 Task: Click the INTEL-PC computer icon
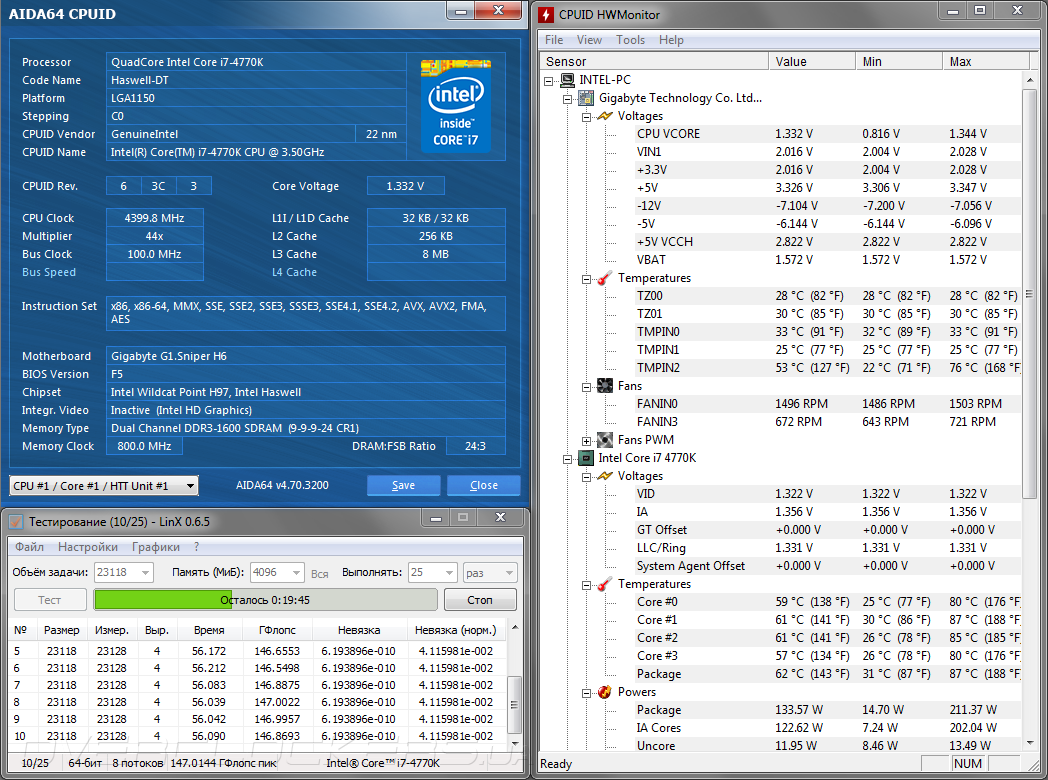pyautogui.click(x=567, y=80)
